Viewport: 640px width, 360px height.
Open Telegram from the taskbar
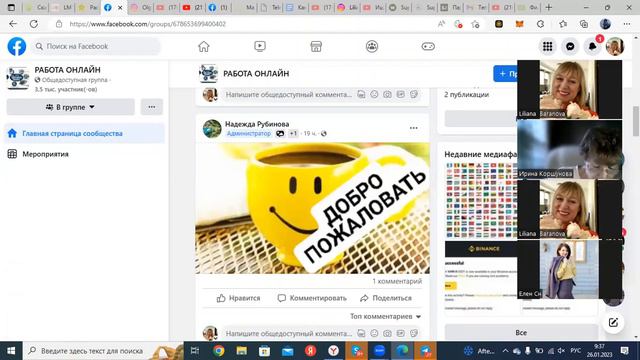[x=425, y=351]
